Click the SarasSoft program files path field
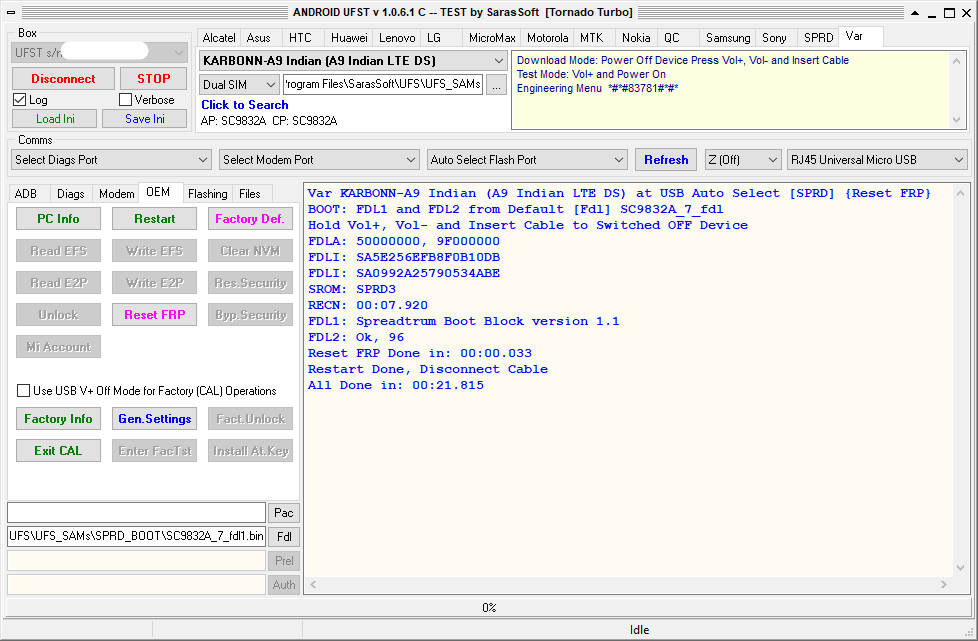Image resolution: width=978 pixels, height=641 pixels. tap(383, 85)
